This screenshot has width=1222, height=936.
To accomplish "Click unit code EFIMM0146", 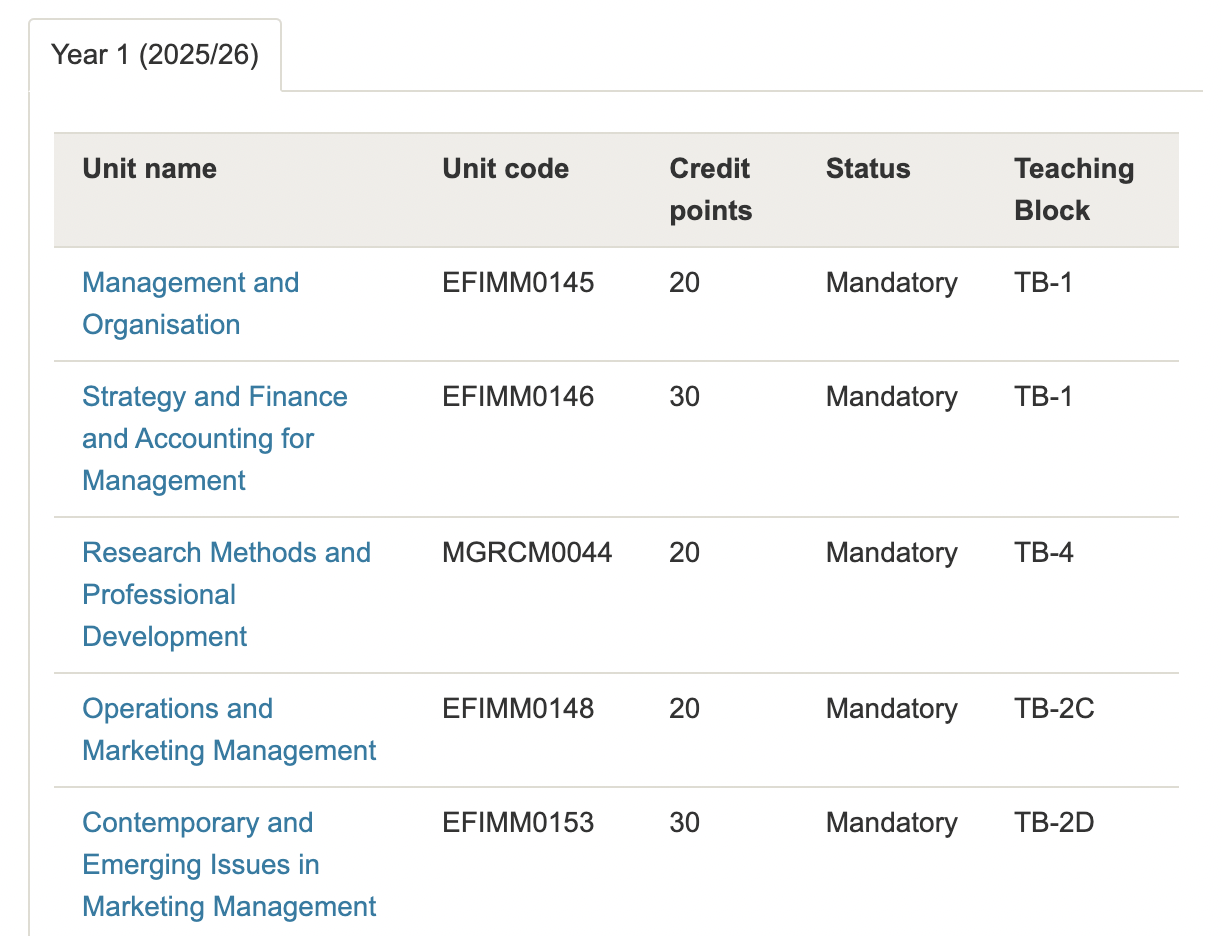I will [x=518, y=397].
